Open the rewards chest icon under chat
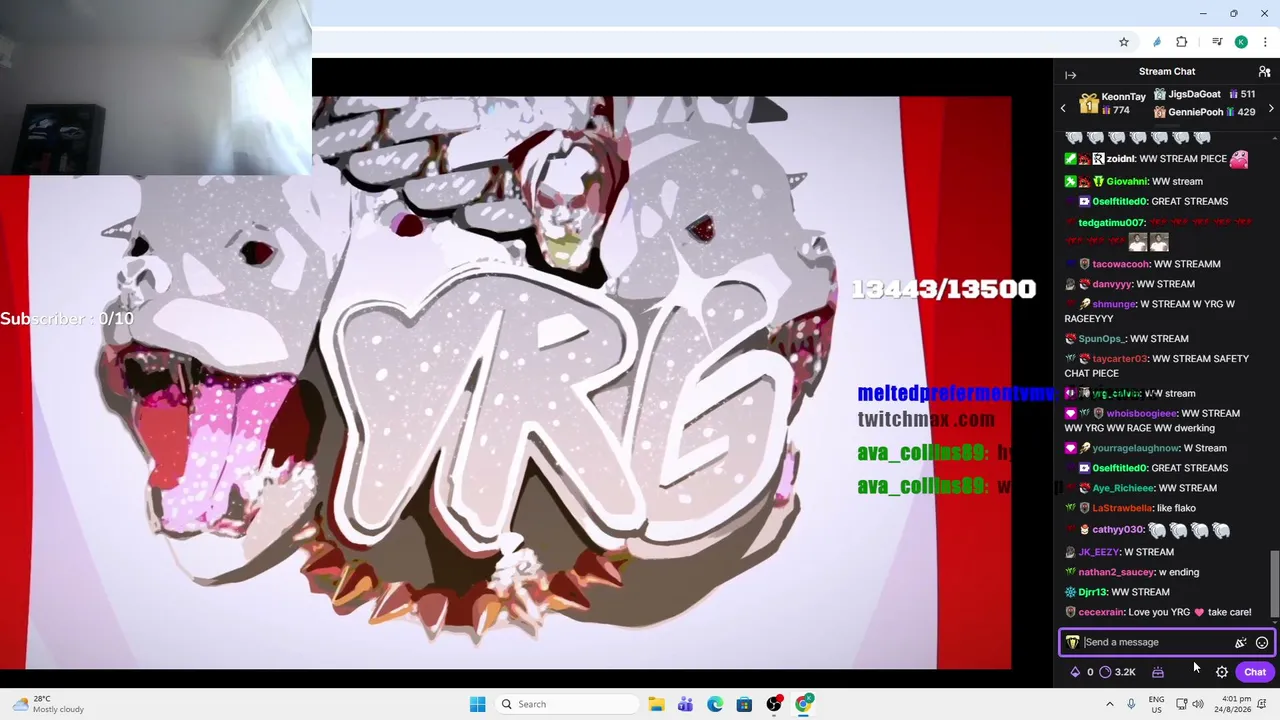Image resolution: width=1280 pixels, height=720 pixels. (1158, 672)
